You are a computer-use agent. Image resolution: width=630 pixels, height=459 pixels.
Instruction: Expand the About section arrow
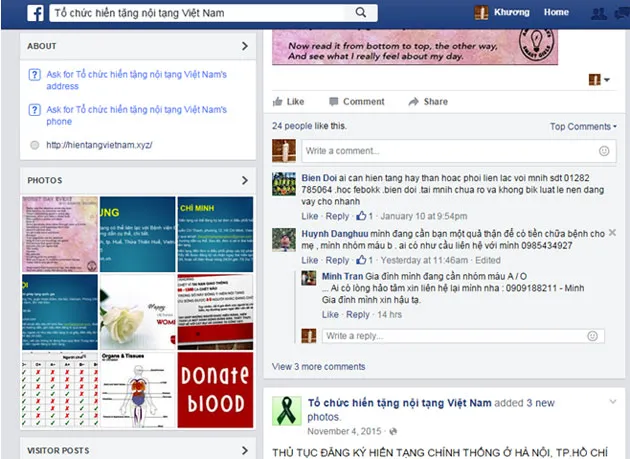[245, 46]
